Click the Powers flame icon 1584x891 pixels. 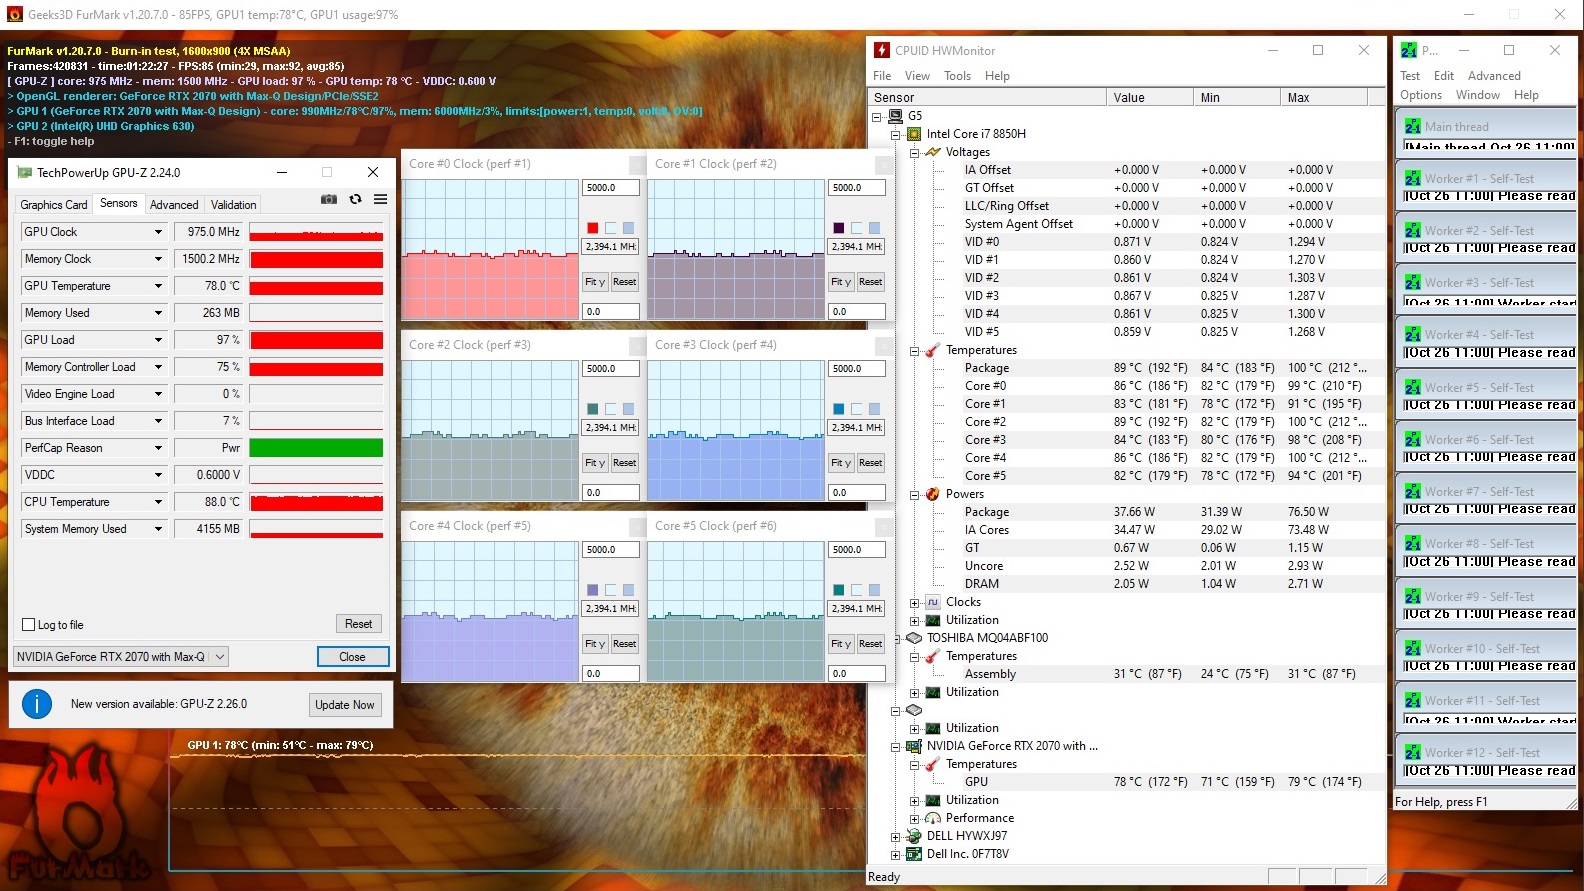[x=932, y=494]
